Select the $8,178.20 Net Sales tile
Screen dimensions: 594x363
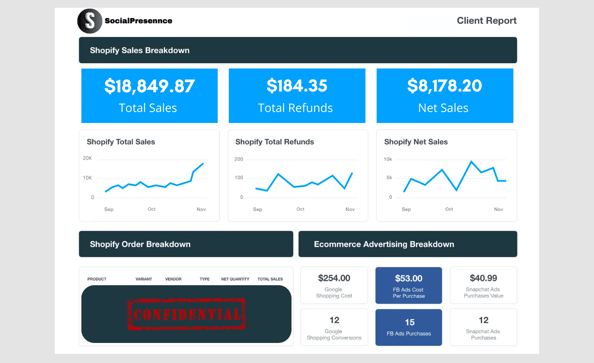point(445,95)
